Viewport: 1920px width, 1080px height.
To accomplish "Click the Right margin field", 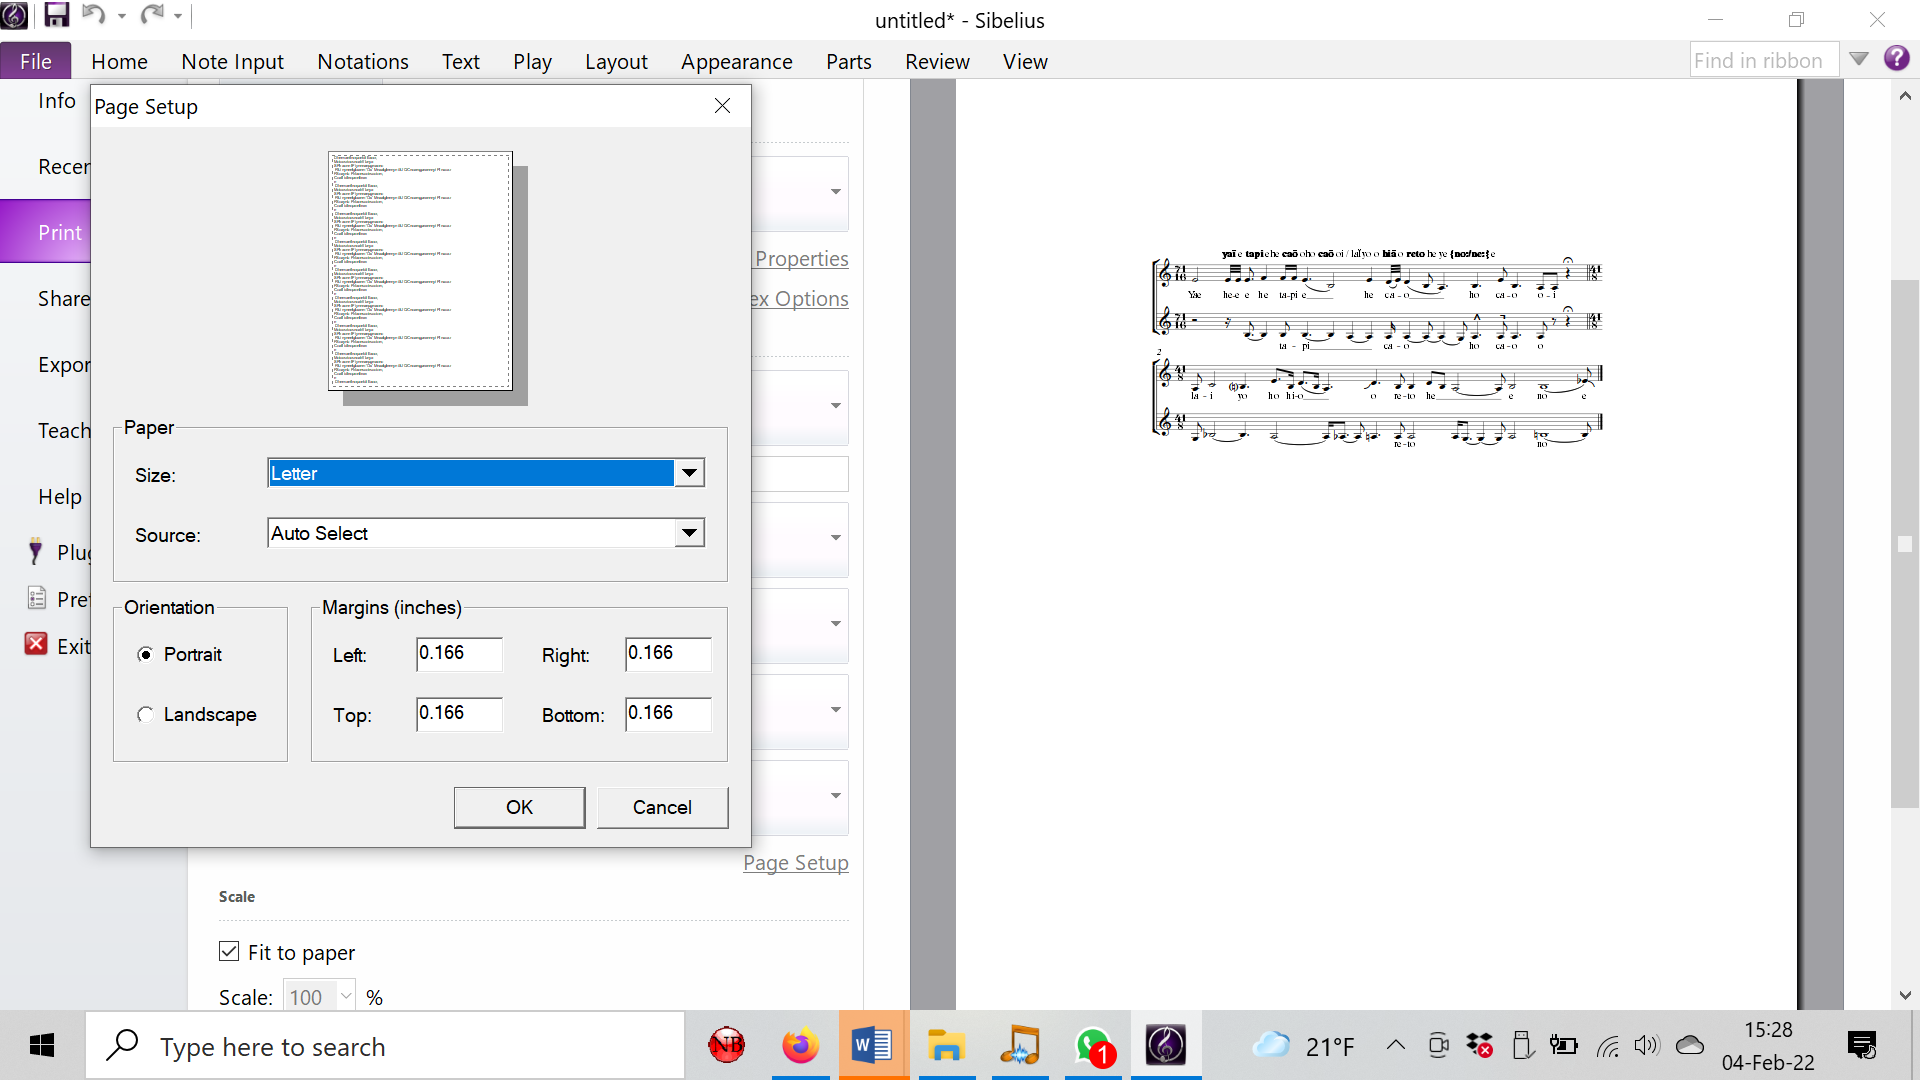I will click(668, 653).
